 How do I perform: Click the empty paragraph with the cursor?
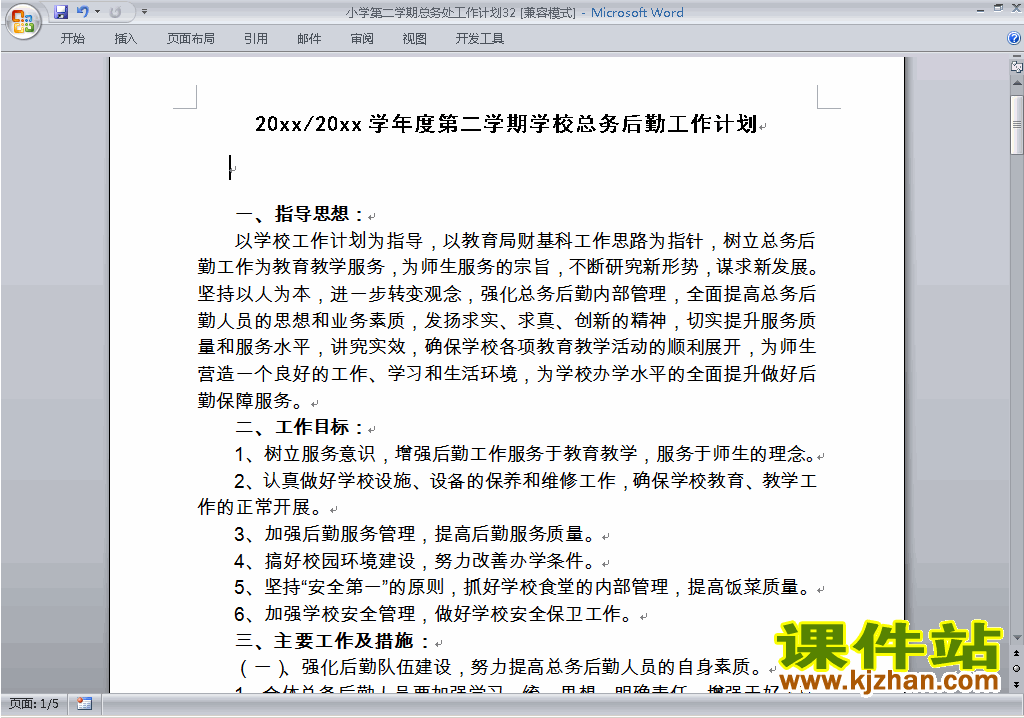pos(232,168)
